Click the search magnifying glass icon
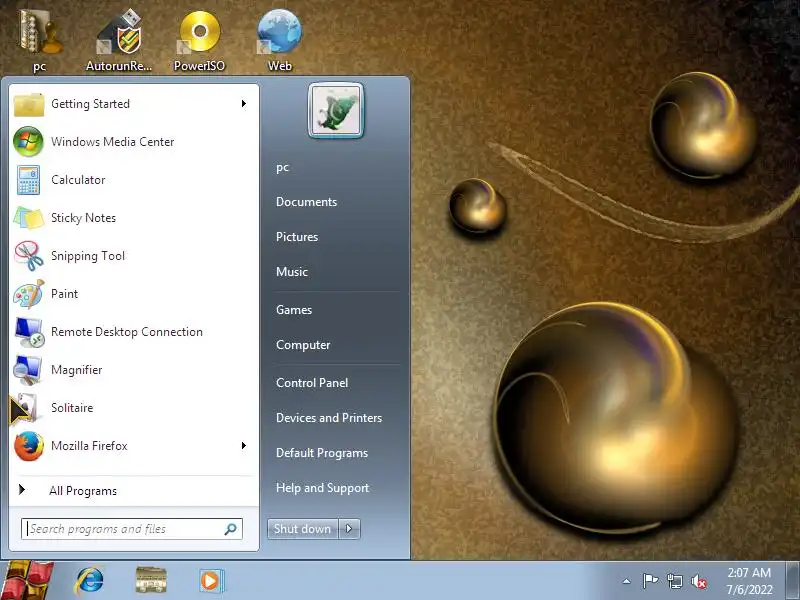 [x=231, y=529]
